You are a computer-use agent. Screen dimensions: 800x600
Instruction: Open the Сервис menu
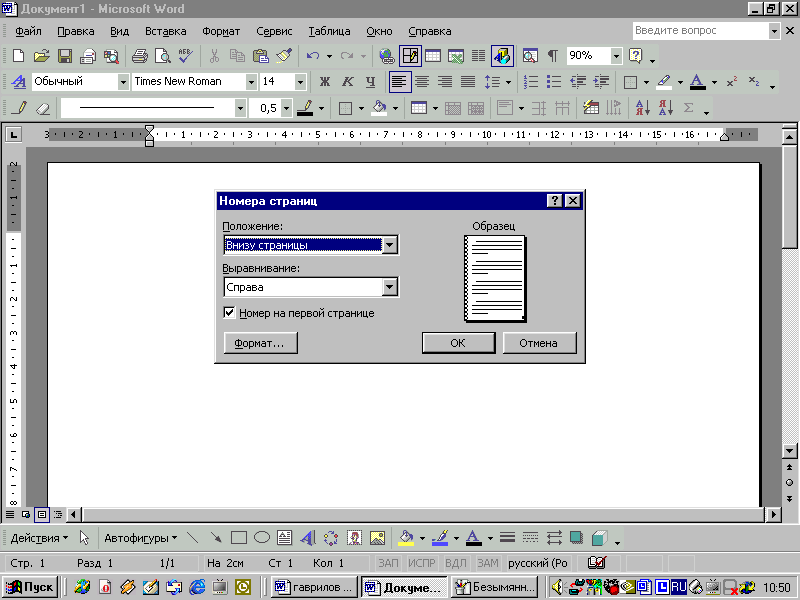click(274, 31)
